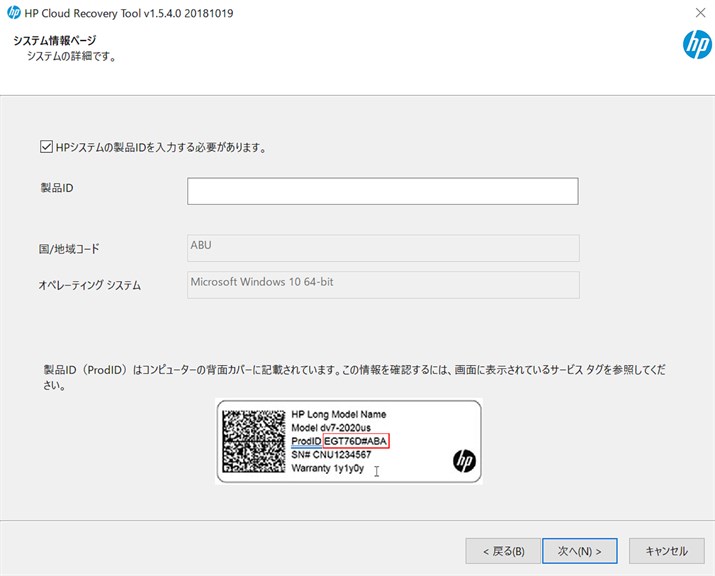Image resolution: width=715 pixels, height=576 pixels.
Task: Click the 製品ID field label
Action: click(x=57, y=188)
